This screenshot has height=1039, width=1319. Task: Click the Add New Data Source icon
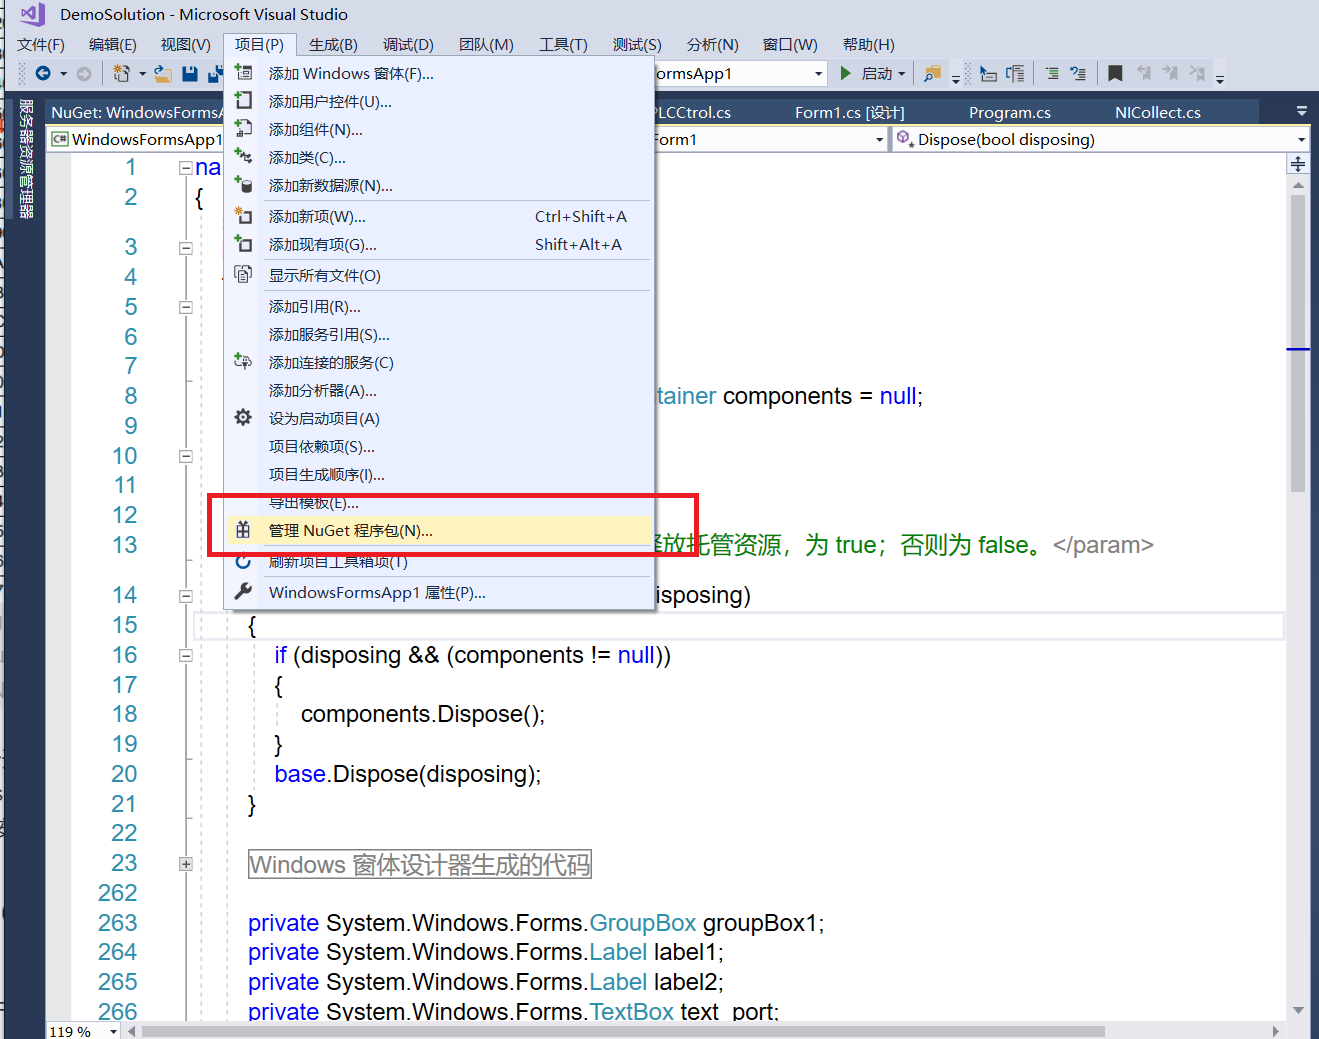click(243, 184)
